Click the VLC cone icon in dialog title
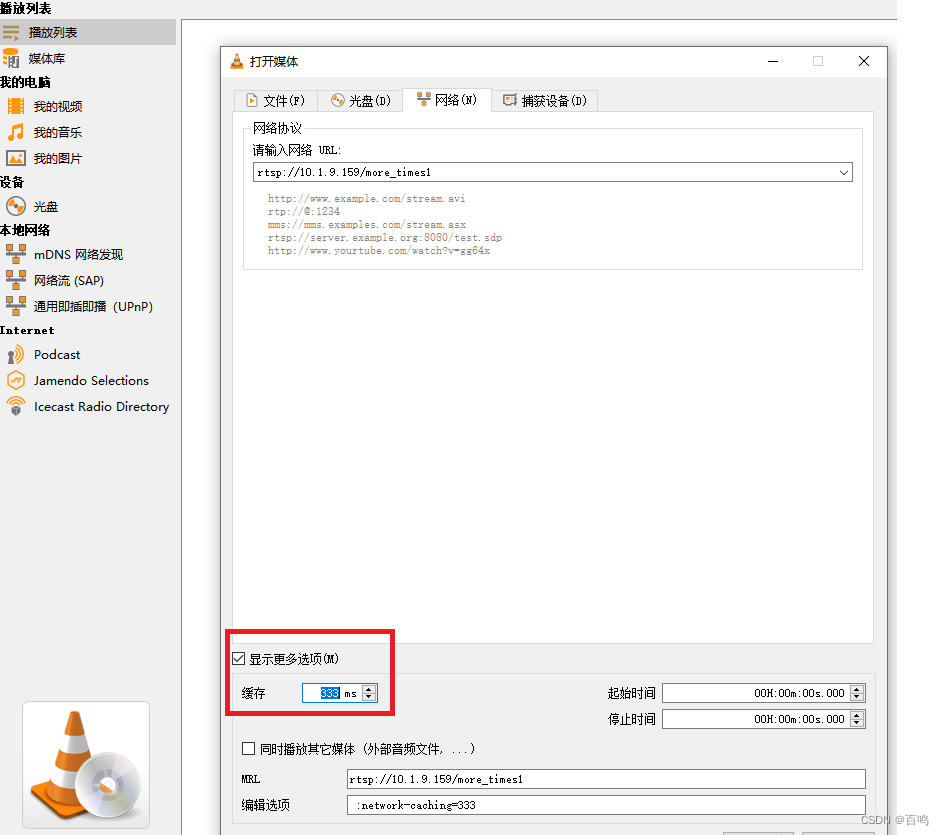This screenshot has height=835, width=944. [237, 61]
